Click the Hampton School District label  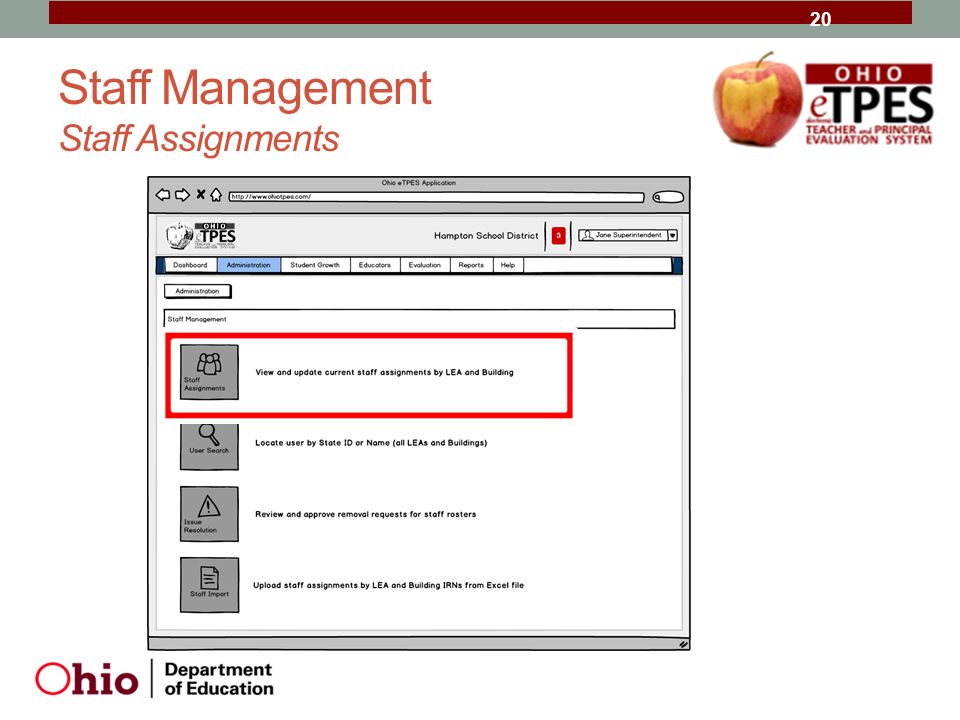point(486,236)
